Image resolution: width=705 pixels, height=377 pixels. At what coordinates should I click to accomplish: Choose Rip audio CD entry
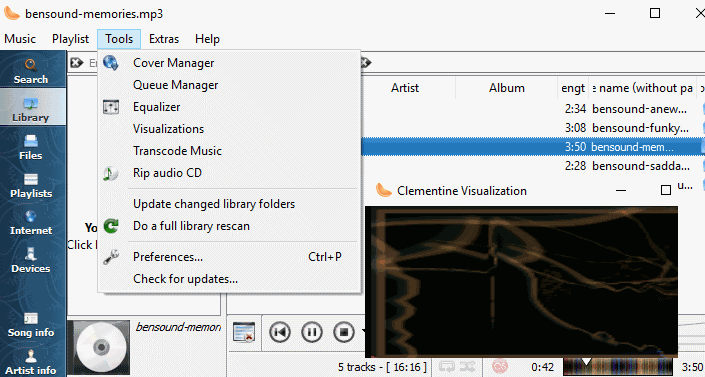(x=229, y=173)
